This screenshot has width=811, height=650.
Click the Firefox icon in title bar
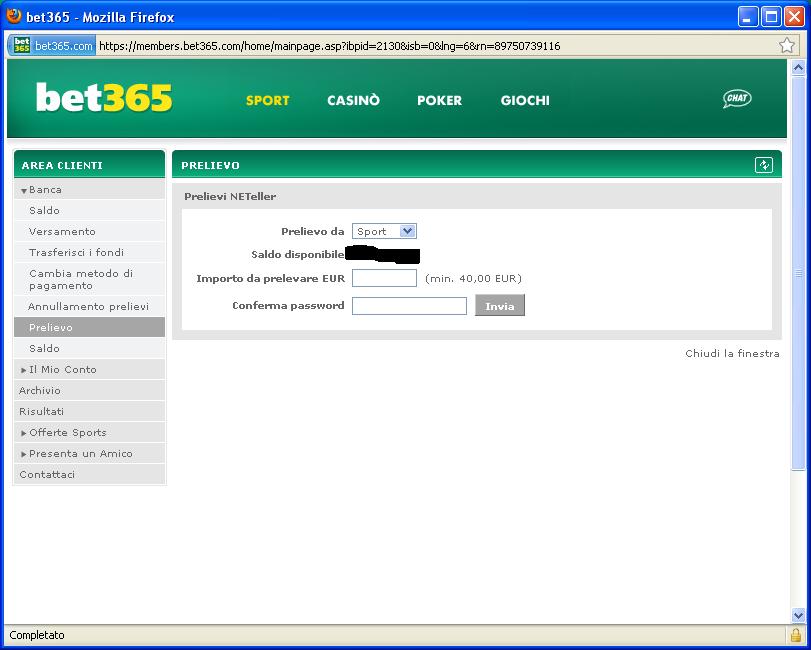coord(13,16)
